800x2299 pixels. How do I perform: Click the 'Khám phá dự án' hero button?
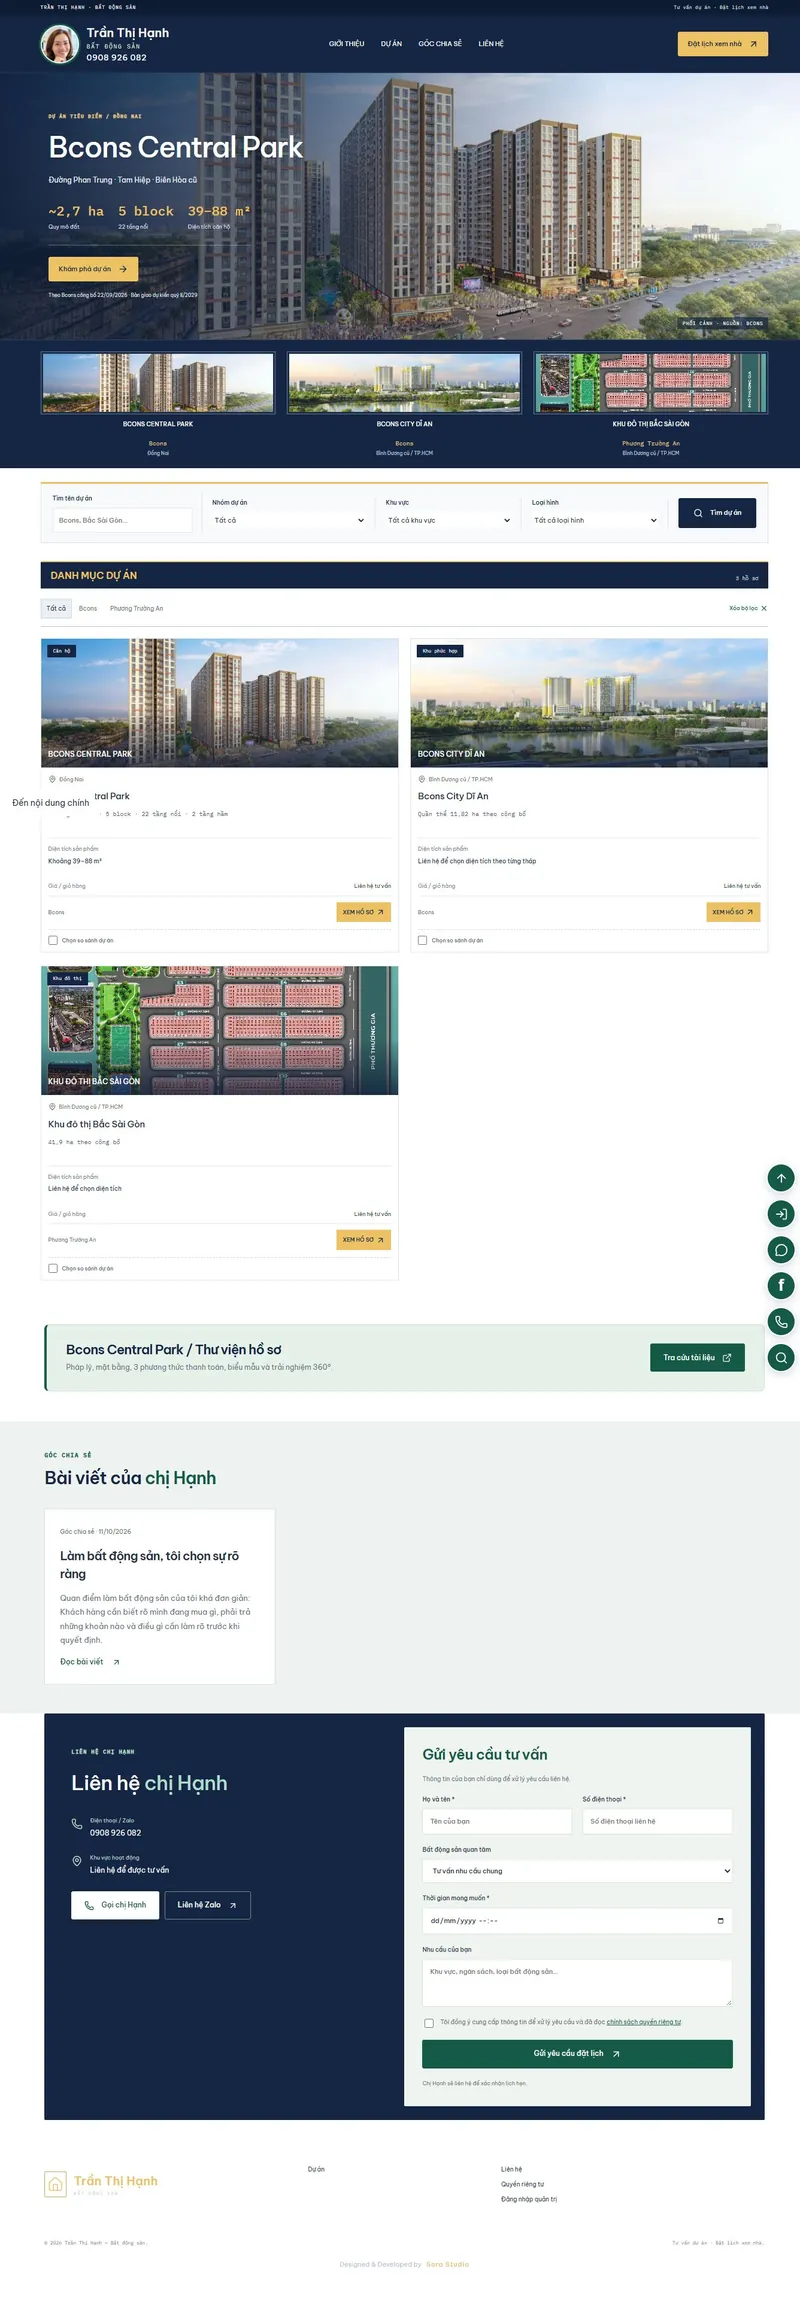pyautogui.click(x=93, y=269)
